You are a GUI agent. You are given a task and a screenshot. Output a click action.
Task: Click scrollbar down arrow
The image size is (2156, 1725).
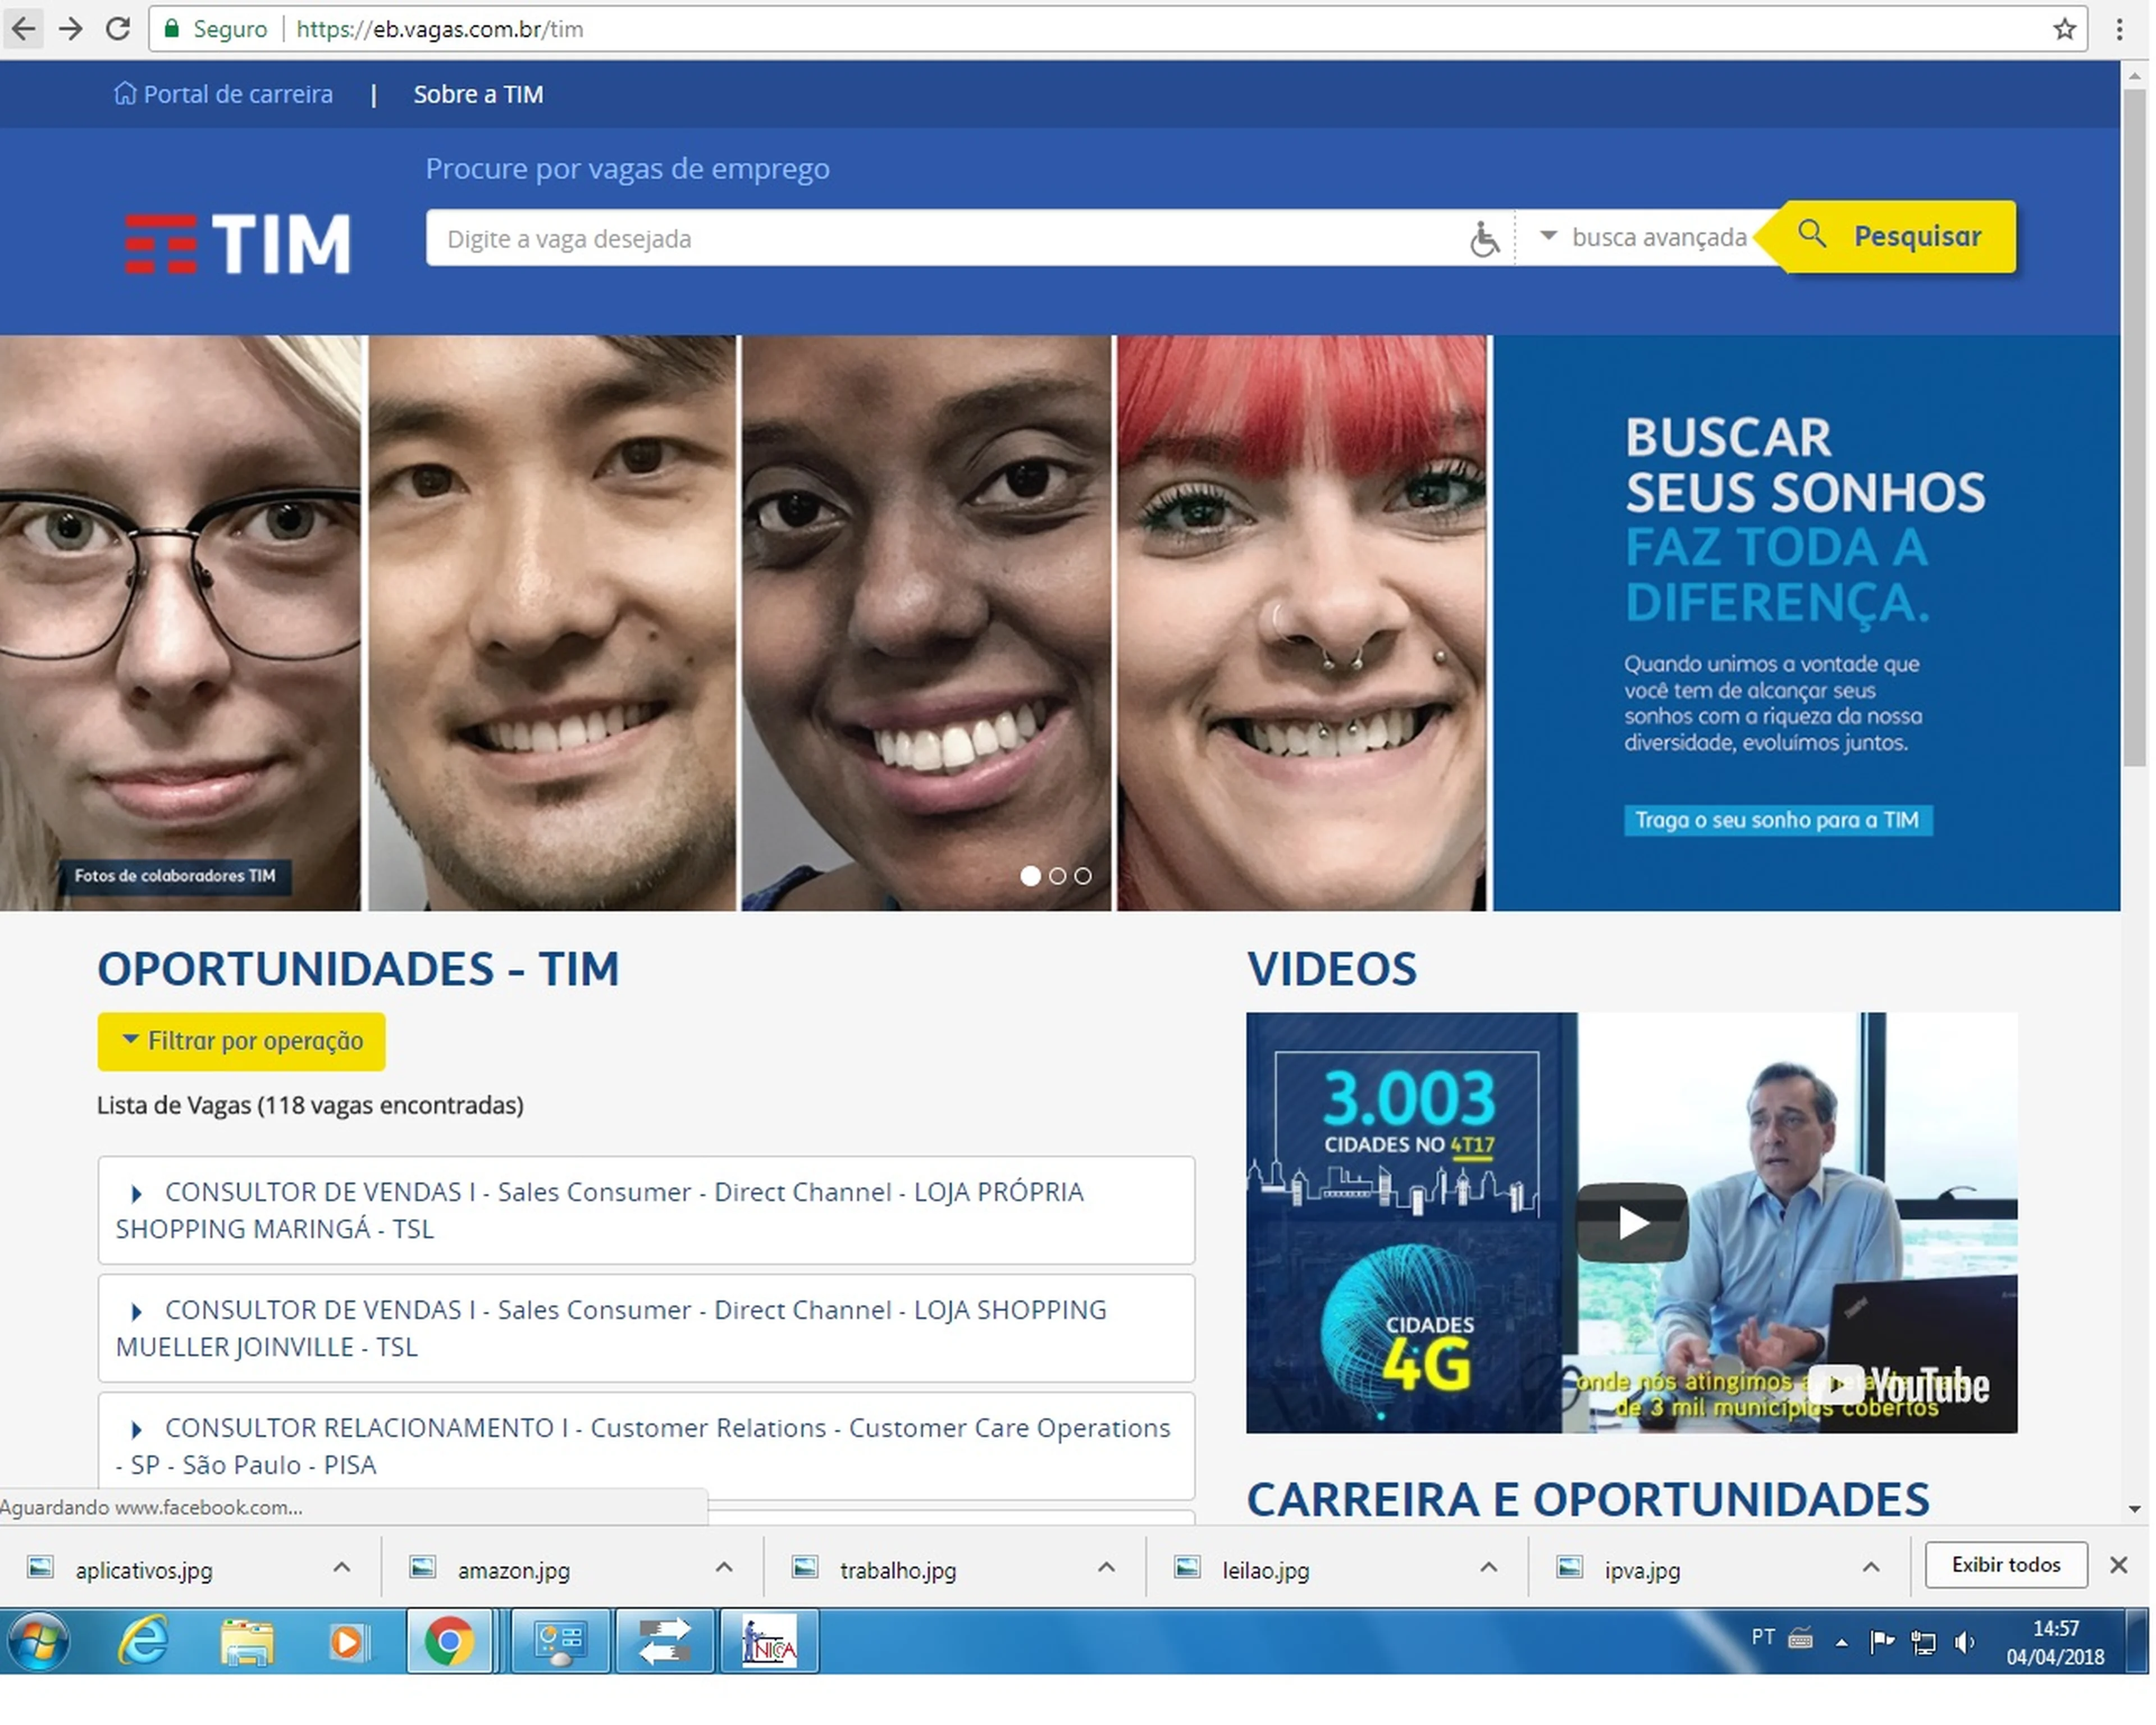coord(2135,1510)
